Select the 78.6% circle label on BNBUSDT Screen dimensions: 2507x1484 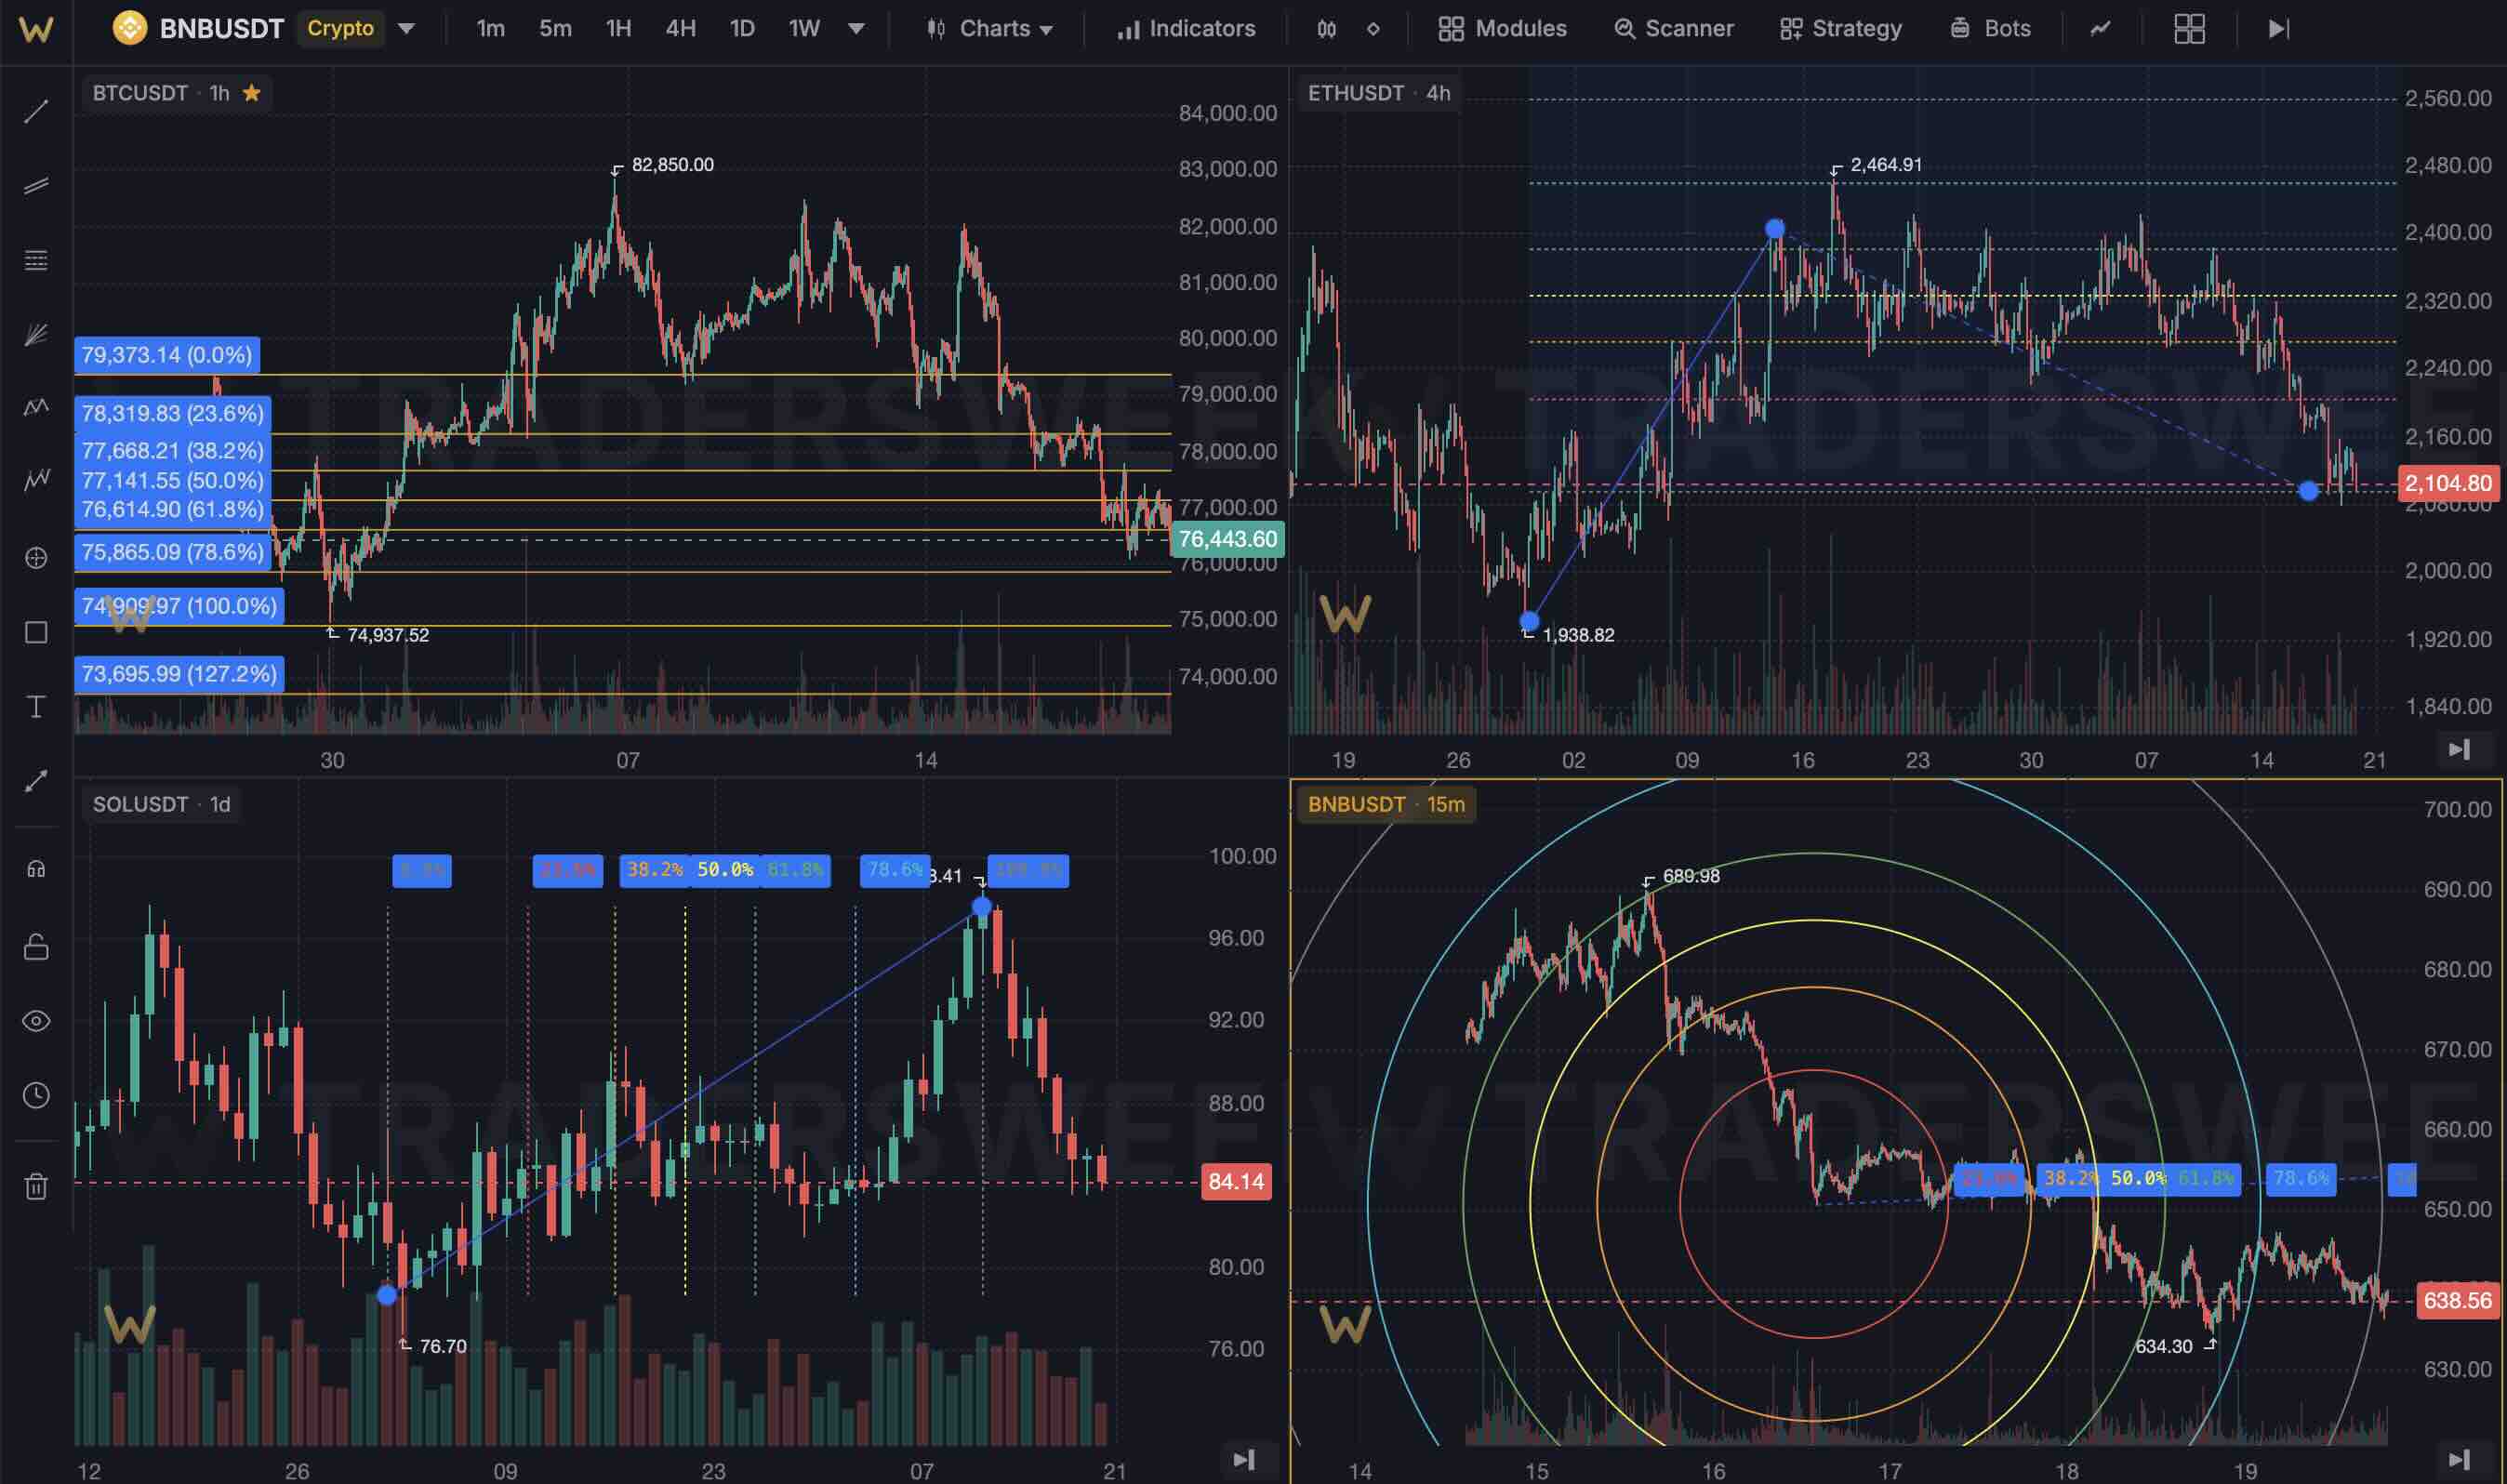point(2300,1179)
